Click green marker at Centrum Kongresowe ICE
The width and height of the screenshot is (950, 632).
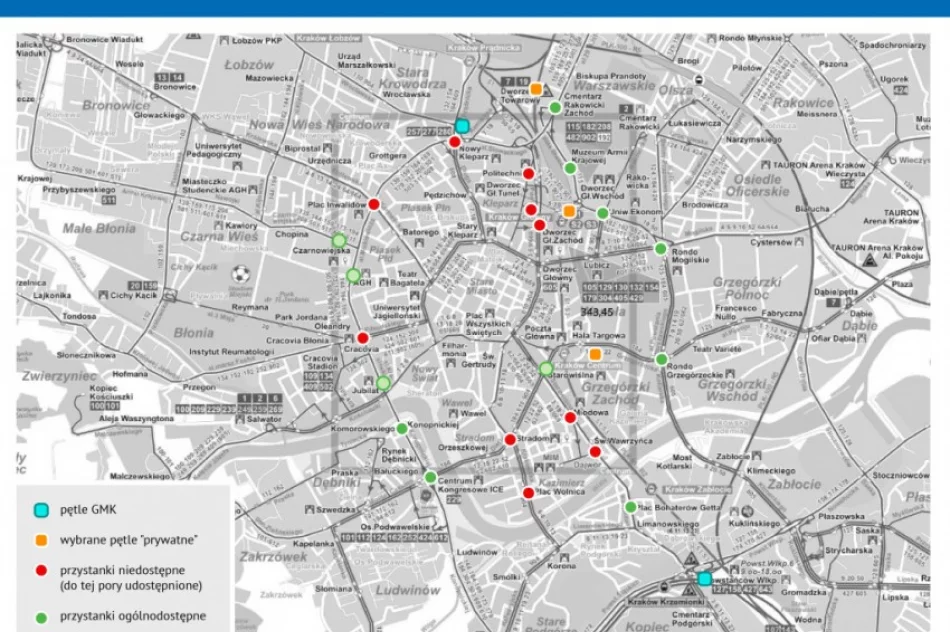pyautogui.click(x=430, y=477)
